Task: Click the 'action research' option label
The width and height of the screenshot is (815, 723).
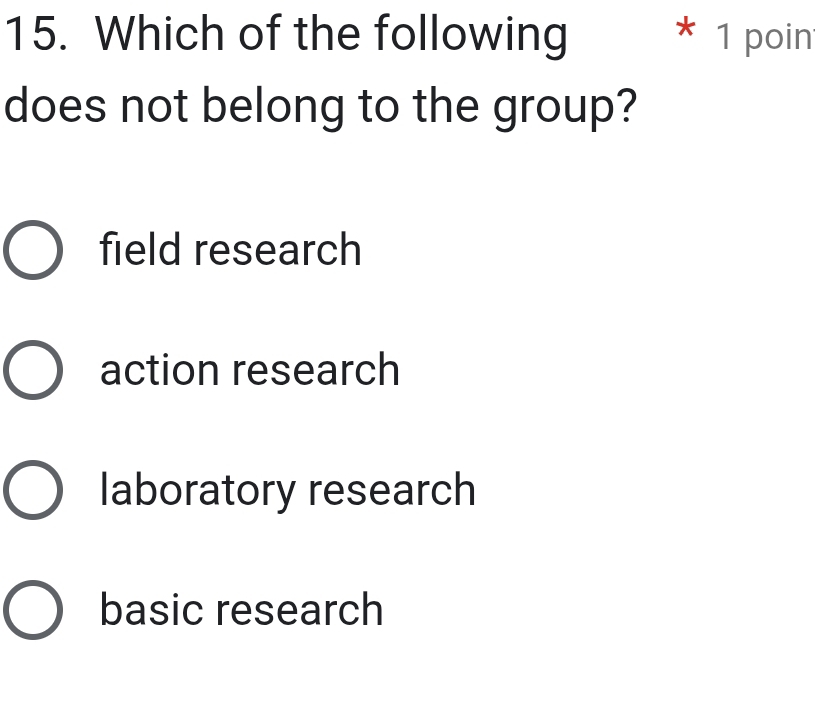Action: pyautogui.click(x=250, y=370)
